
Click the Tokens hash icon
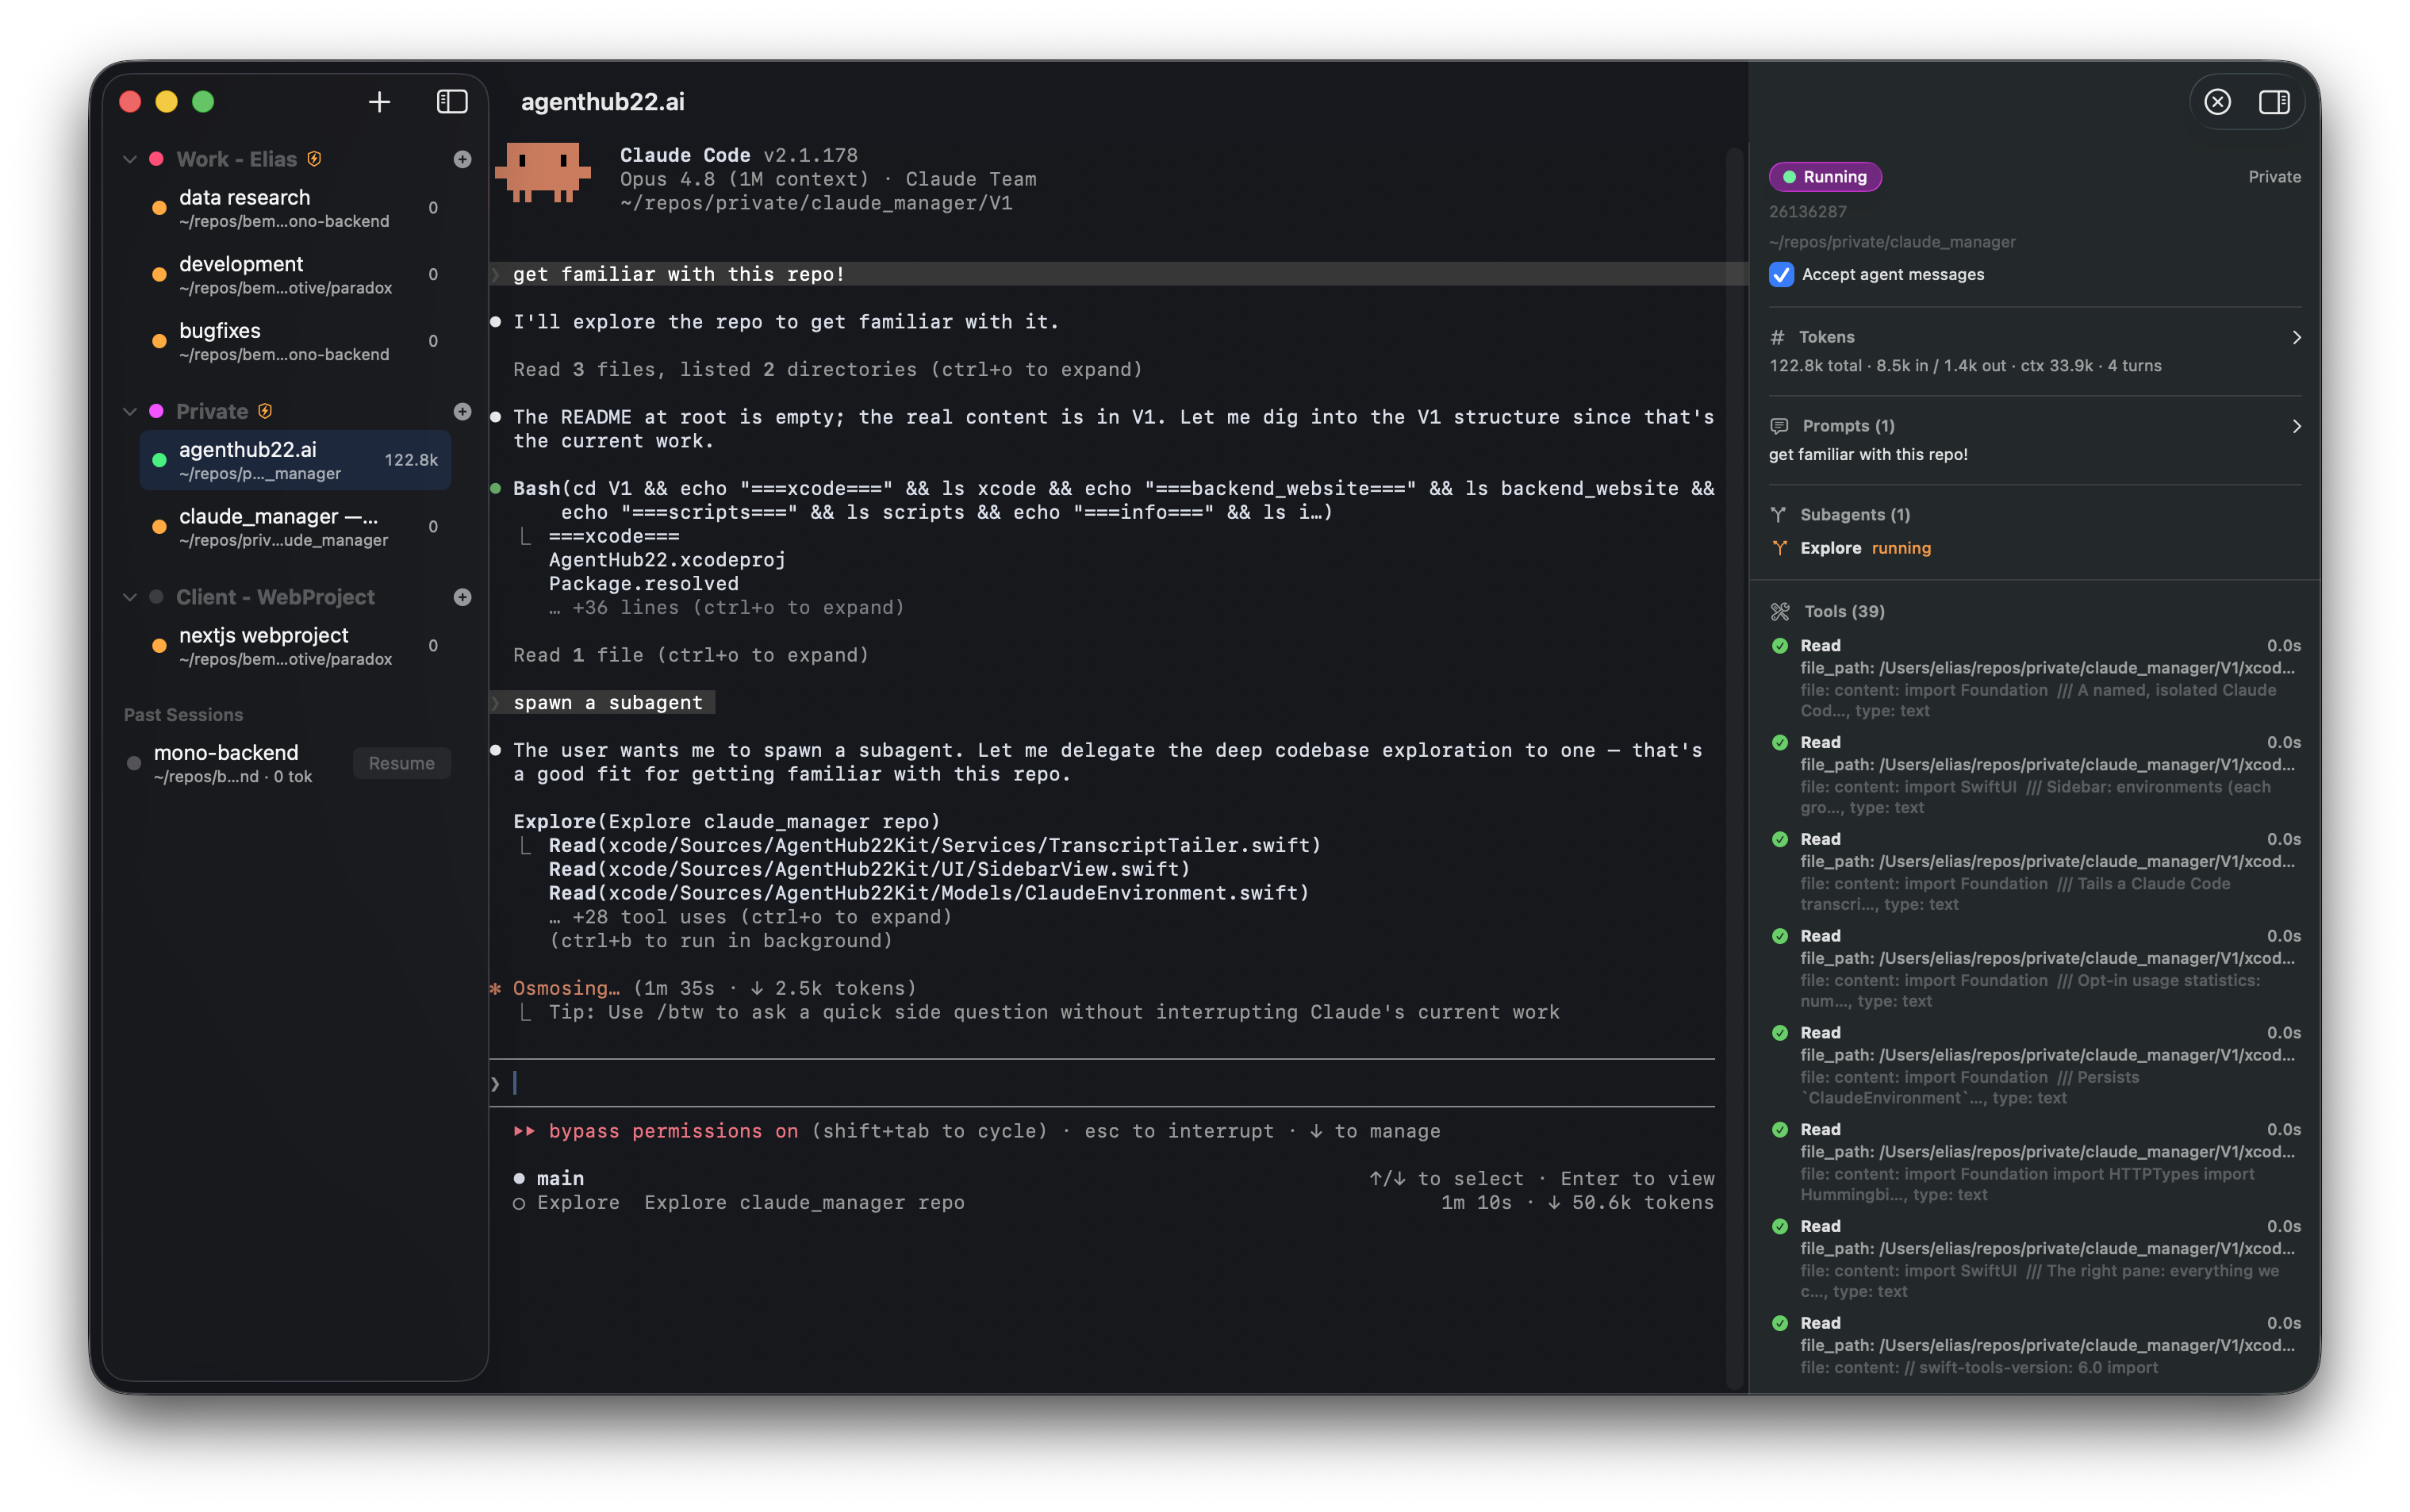tap(1778, 338)
